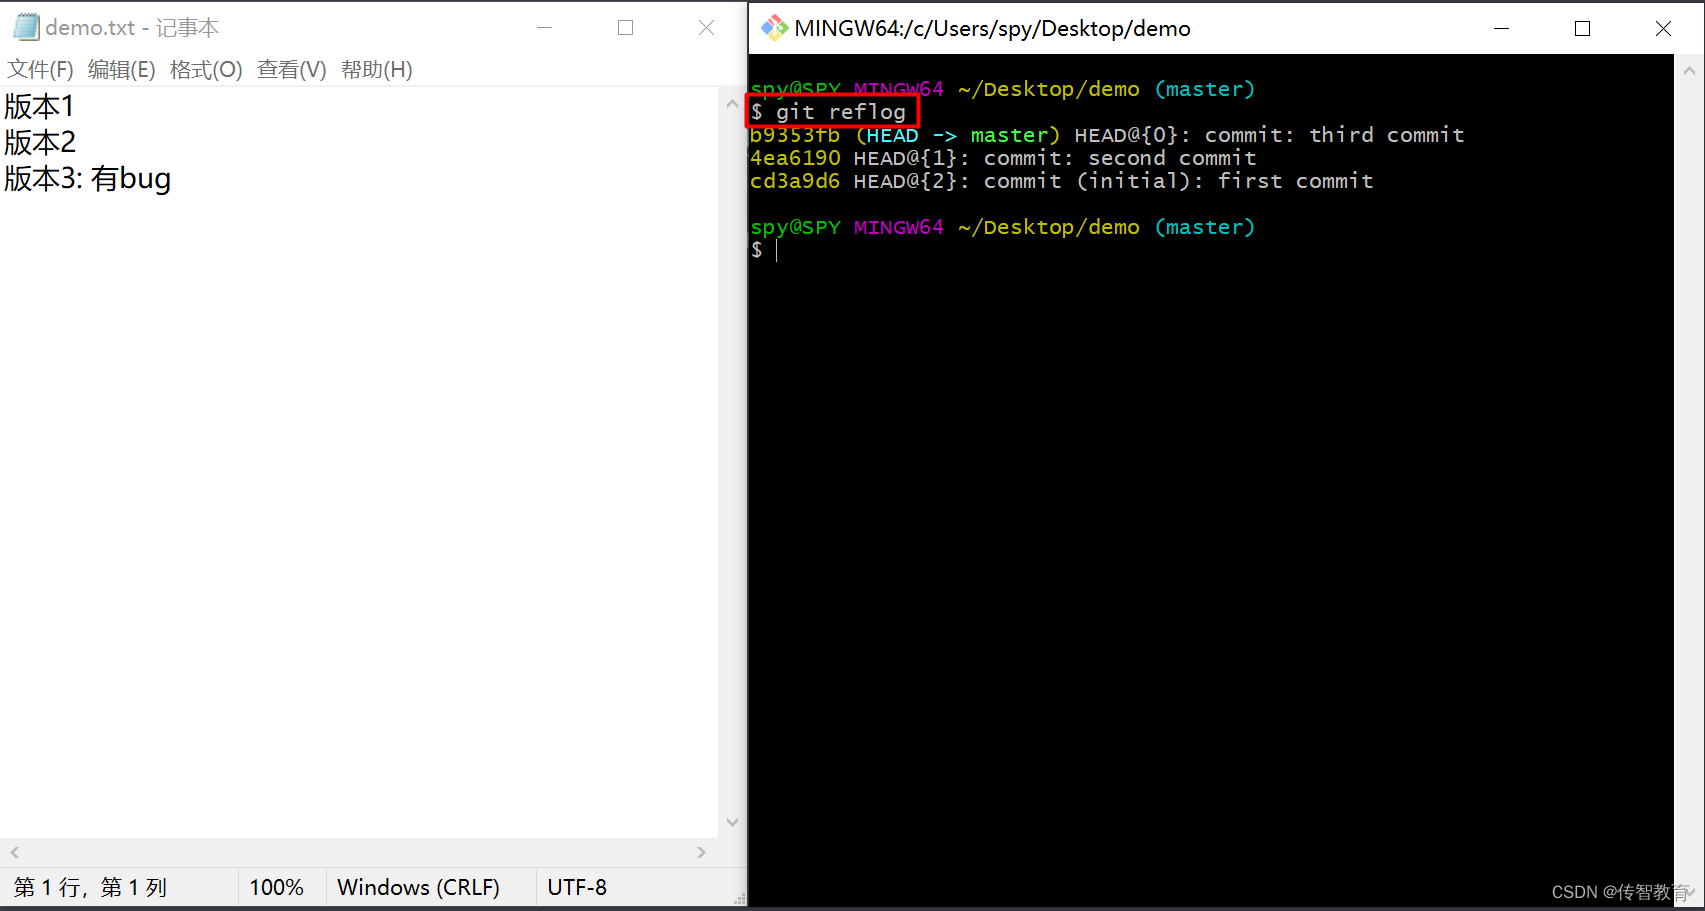1705x911 pixels.
Task: Click 'first commit' message in terminal
Action: 1296,181
